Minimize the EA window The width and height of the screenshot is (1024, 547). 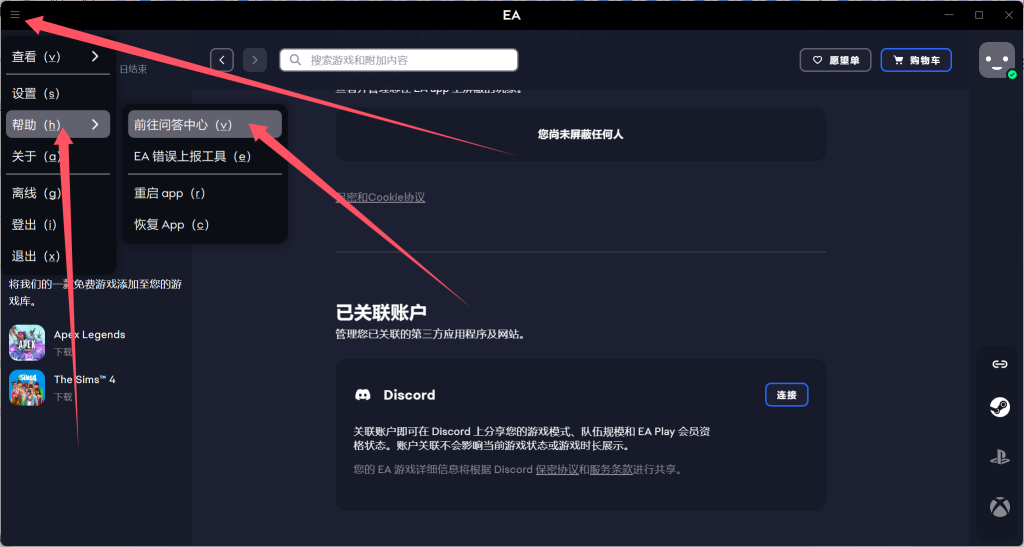[948, 14]
